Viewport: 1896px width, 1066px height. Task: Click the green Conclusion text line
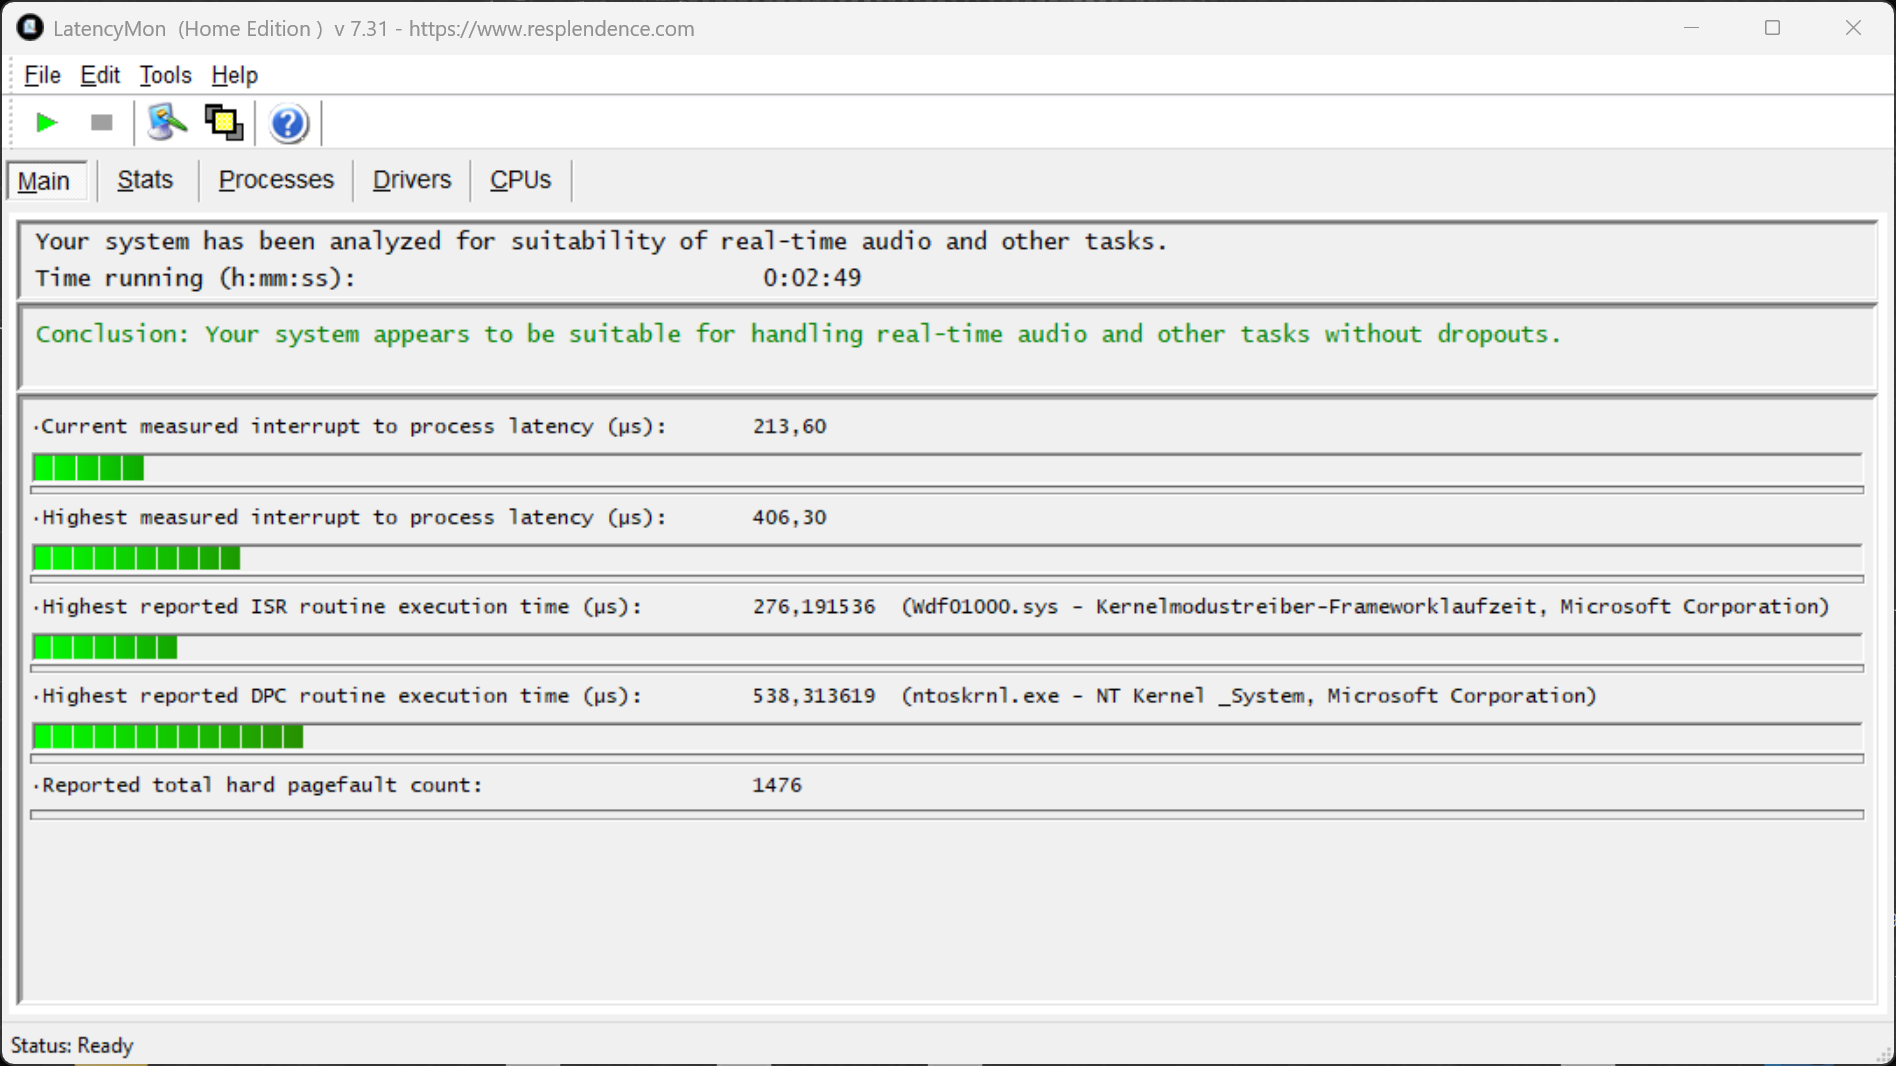[798, 334]
